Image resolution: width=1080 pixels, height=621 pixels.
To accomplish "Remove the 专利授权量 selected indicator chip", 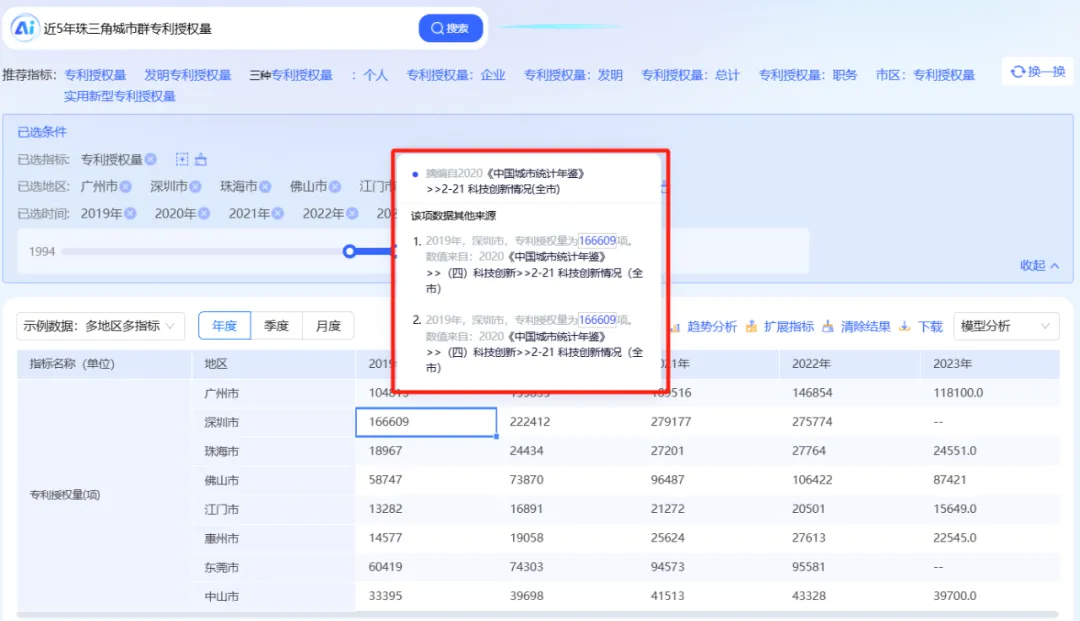I will 151,160.
